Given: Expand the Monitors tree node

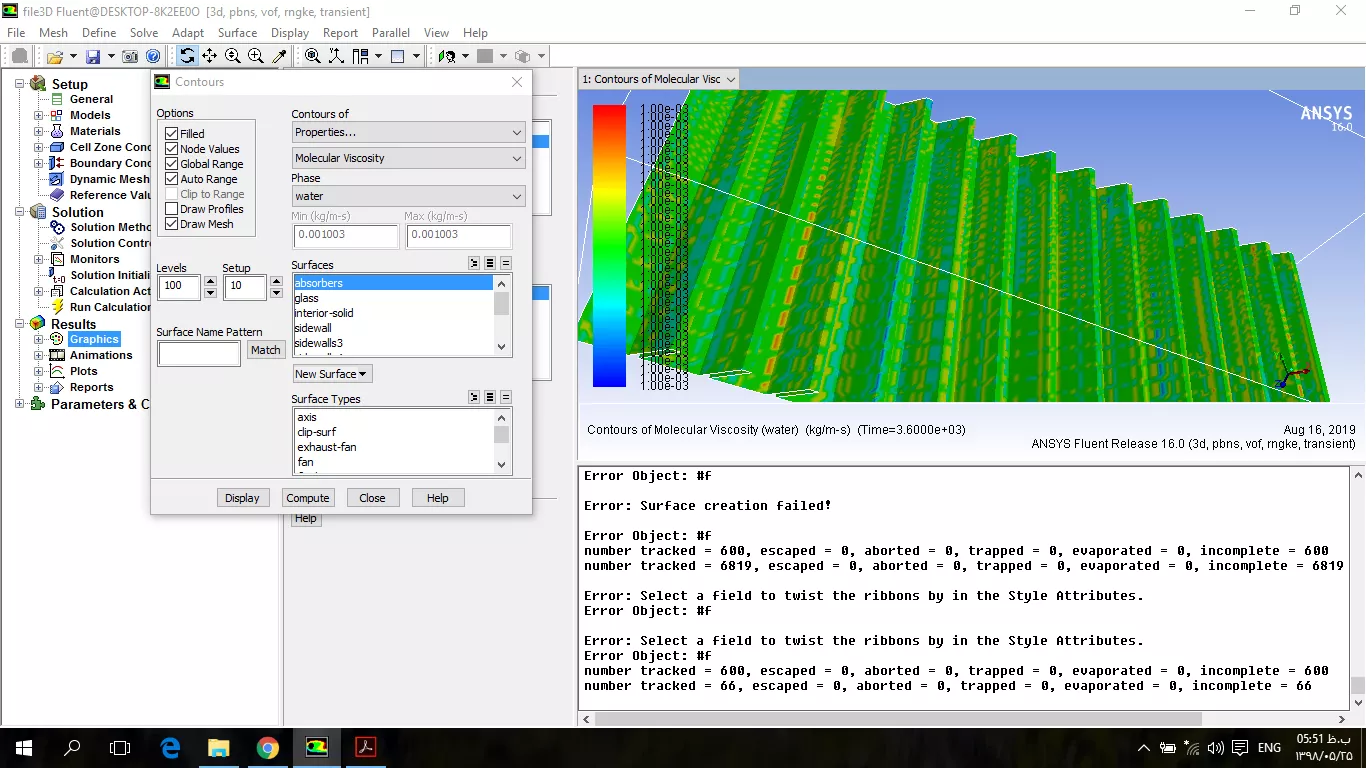Looking at the screenshot, I should (x=39, y=259).
